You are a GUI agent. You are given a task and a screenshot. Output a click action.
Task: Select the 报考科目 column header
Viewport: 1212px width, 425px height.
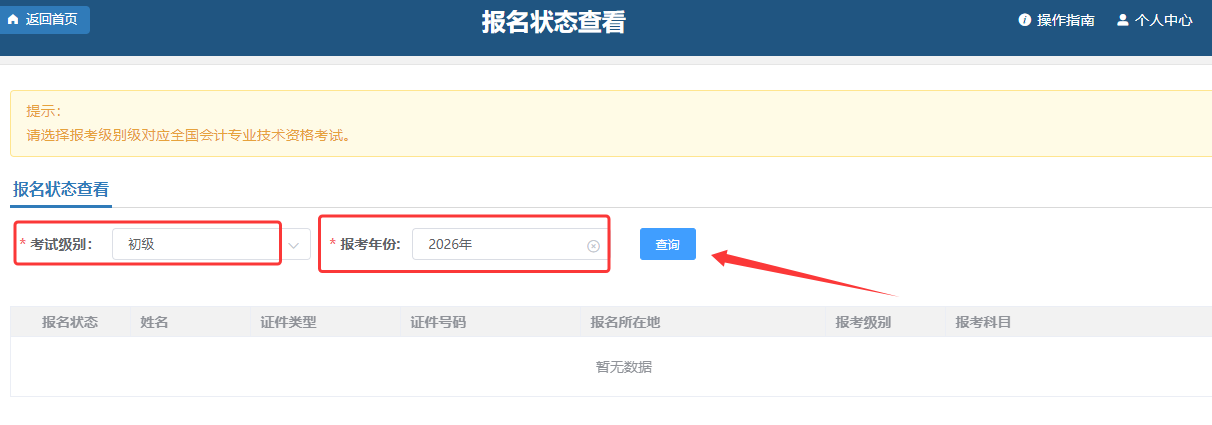pyautogui.click(x=983, y=322)
